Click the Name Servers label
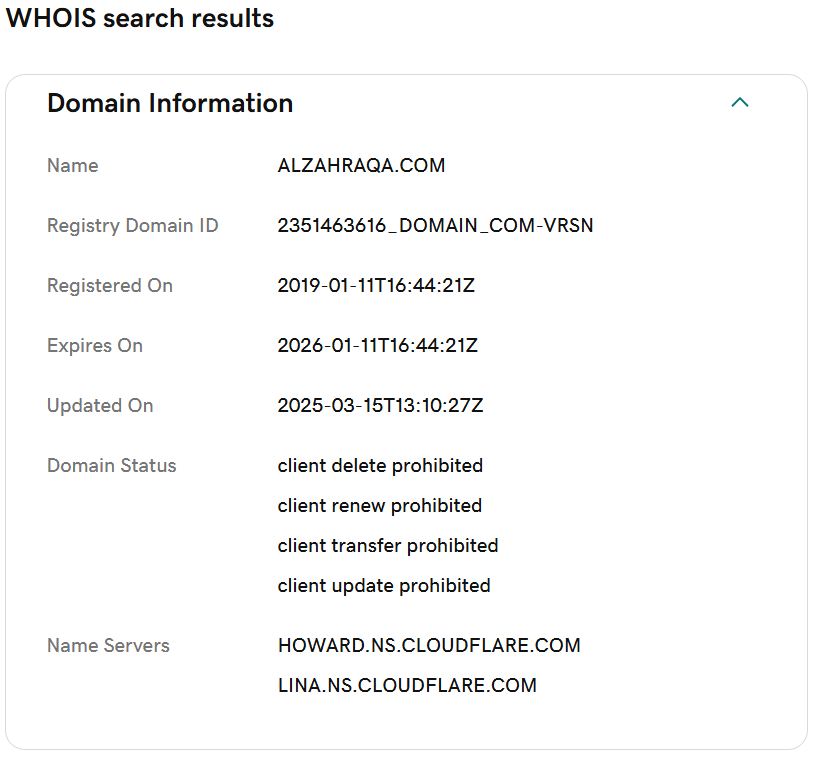Screen dimensions: 820x762 (108, 645)
